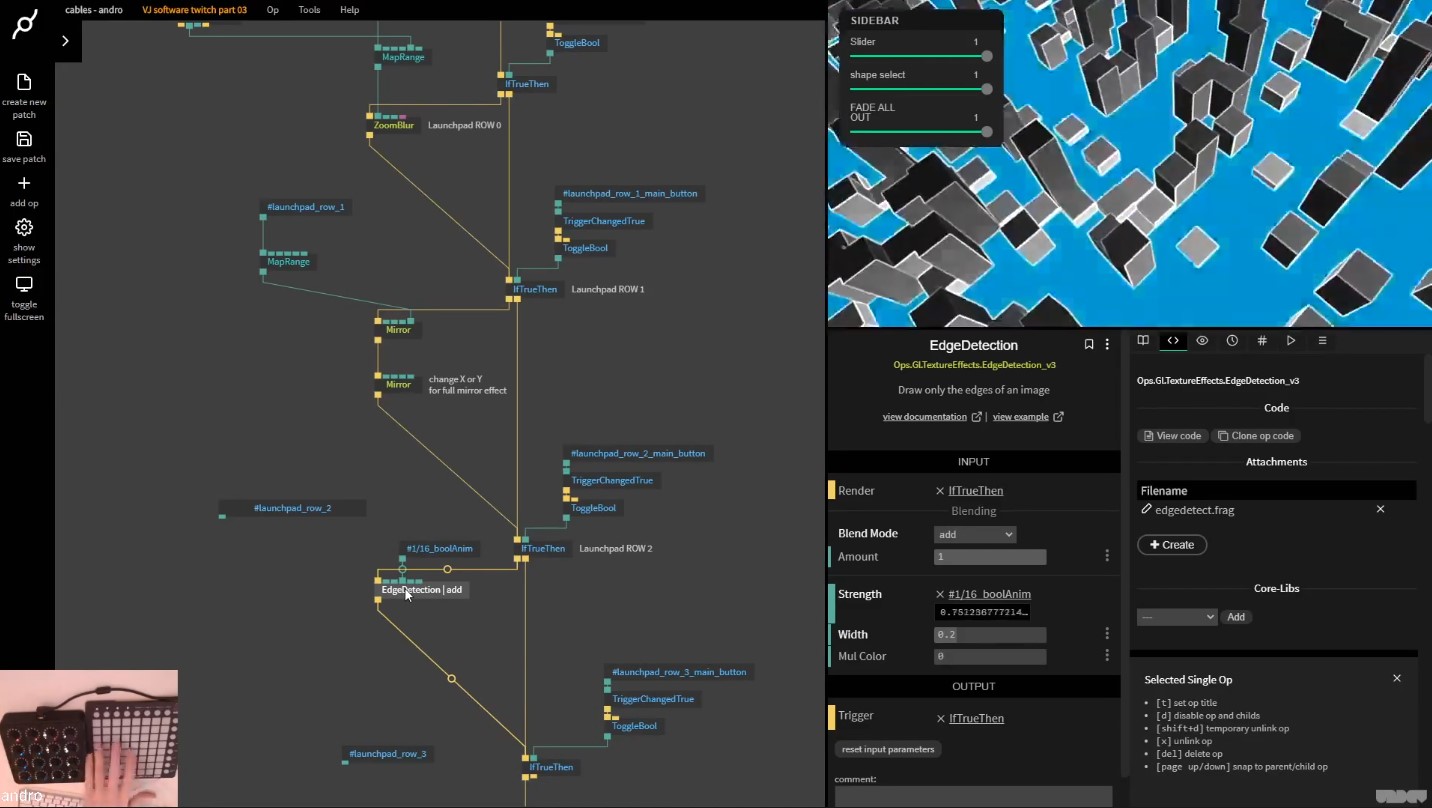1432x808 pixels.
Task: Open the EdgeDetection three-dot options menu
Action: [x=1108, y=344]
